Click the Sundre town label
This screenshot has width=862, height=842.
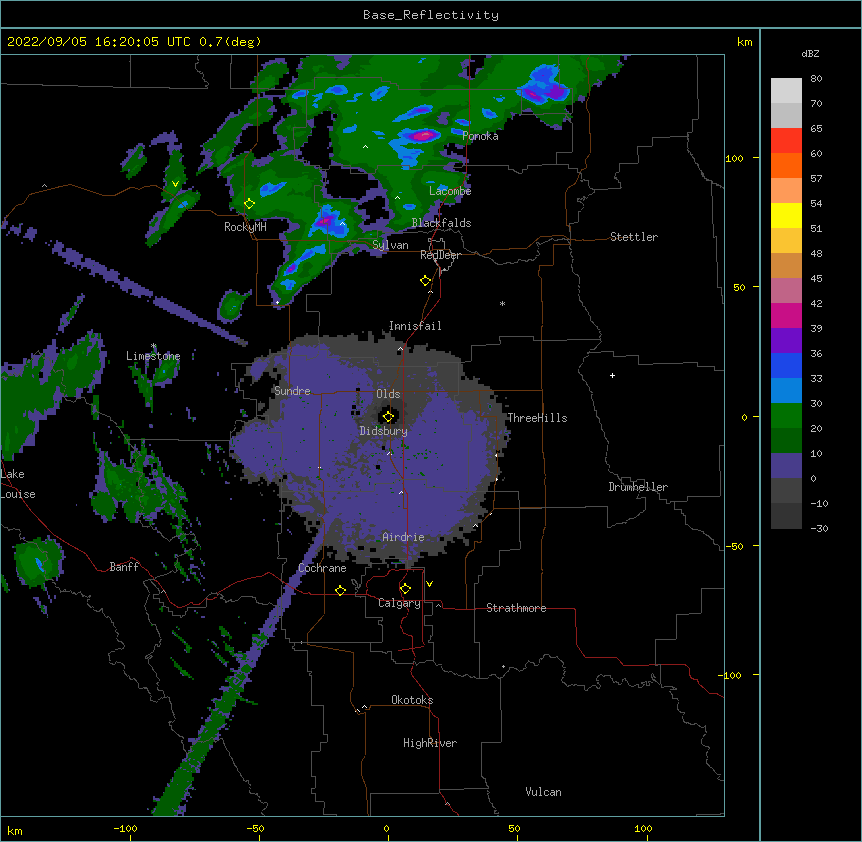(292, 391)
